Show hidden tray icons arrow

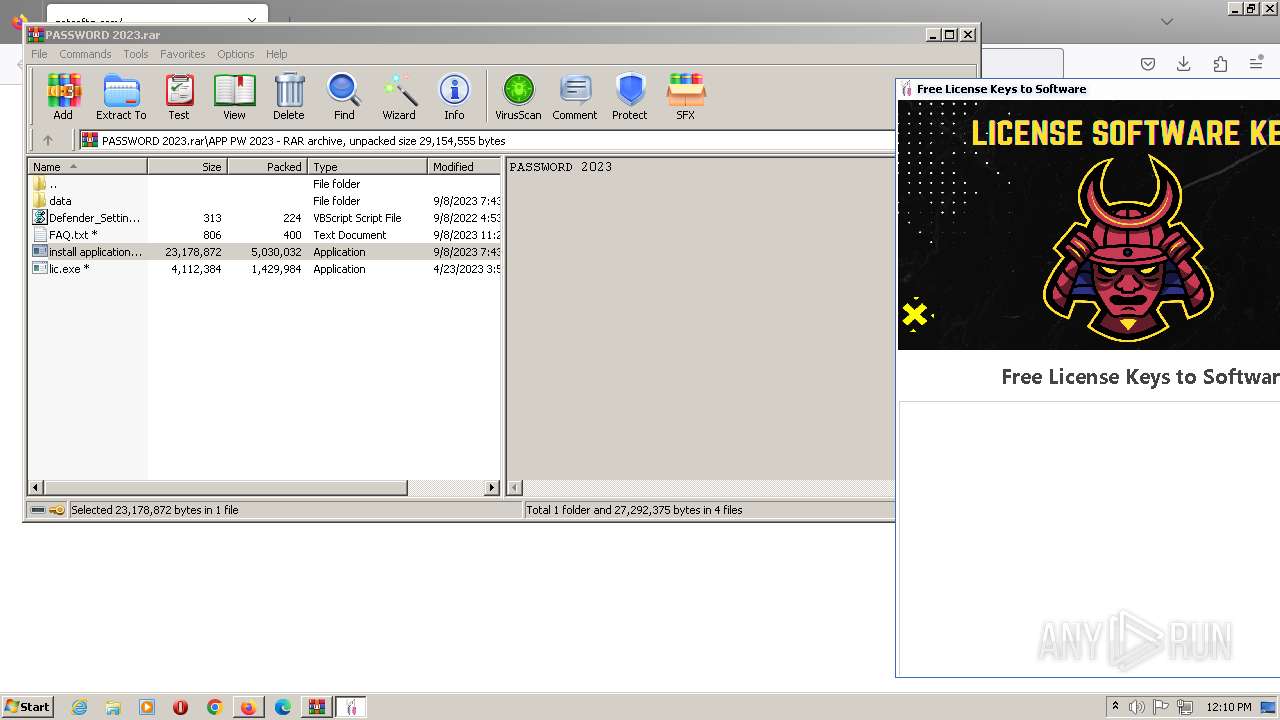(1115, 707)
